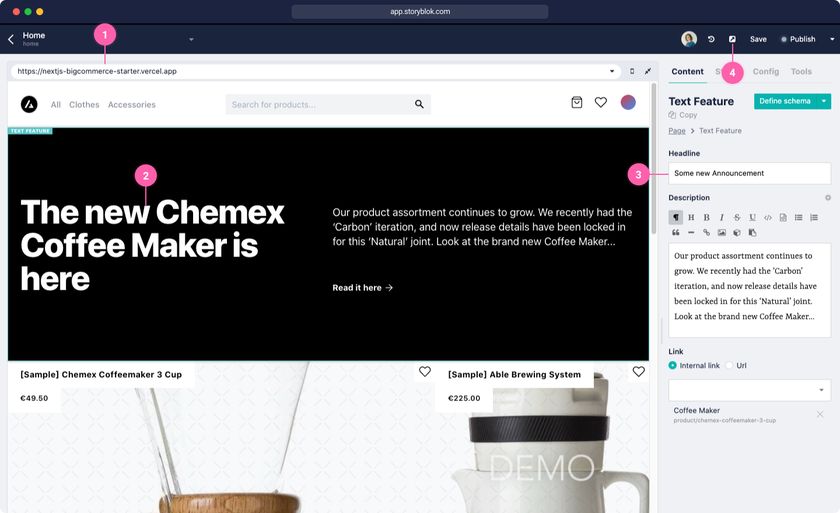Switch to the Config tab

766,71
